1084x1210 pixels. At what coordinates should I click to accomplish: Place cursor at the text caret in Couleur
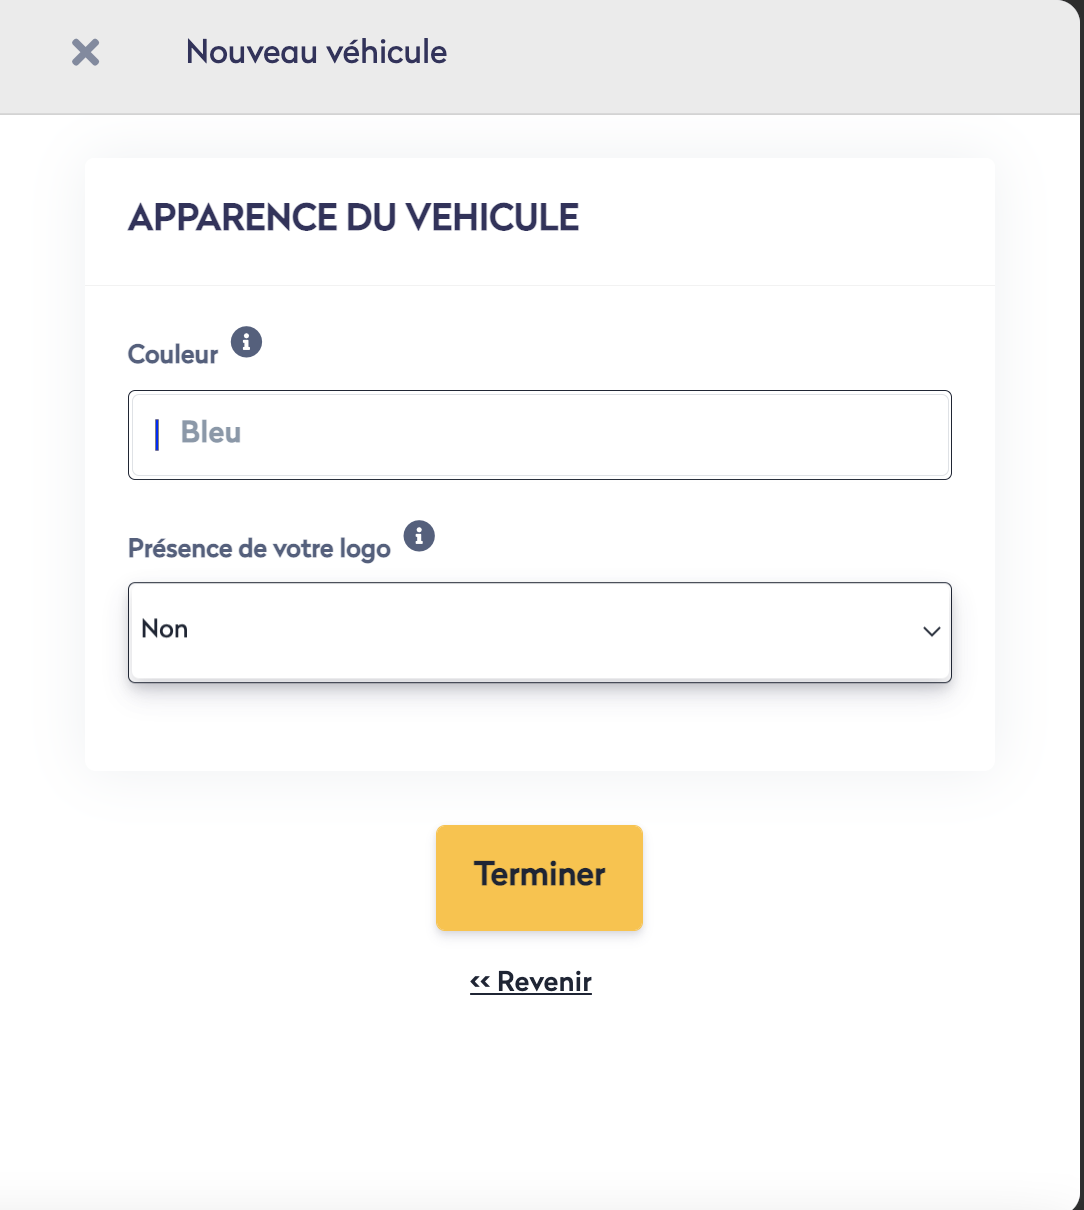point(157,434)
